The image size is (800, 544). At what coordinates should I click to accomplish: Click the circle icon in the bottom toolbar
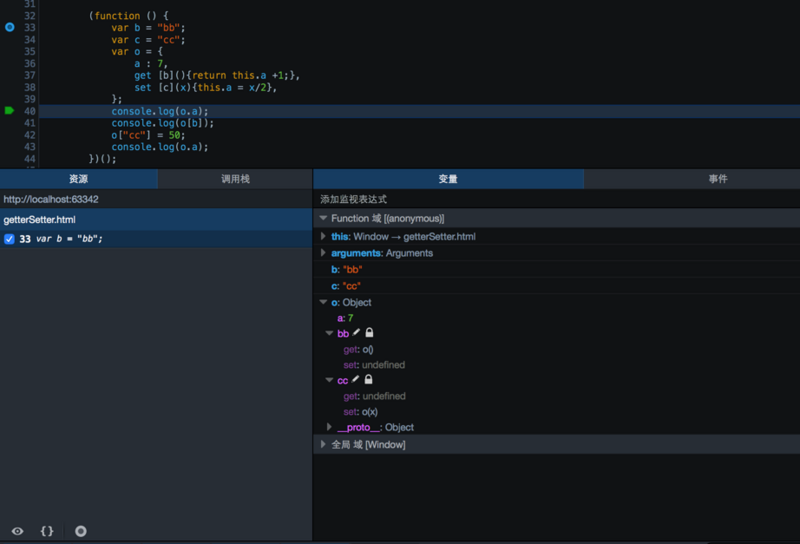coord(81,531)
